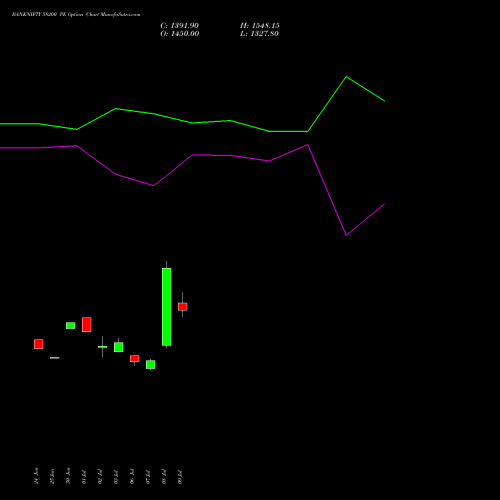Click the open value O: 1450.00
Viewport: 500px width, 500px height.
click(x=180, y=34)
